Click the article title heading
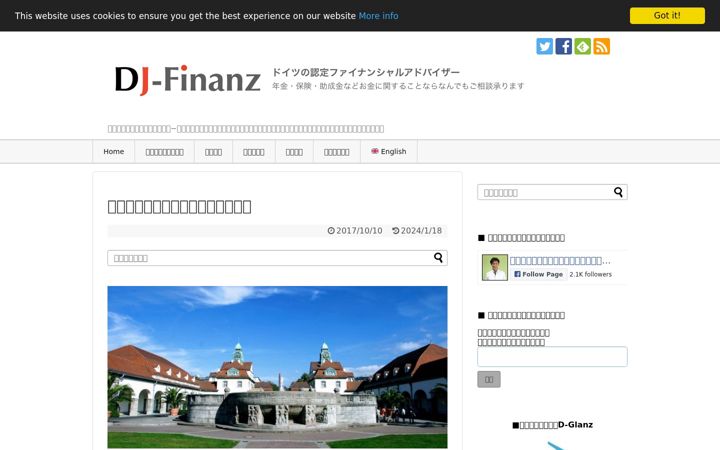 179,207
